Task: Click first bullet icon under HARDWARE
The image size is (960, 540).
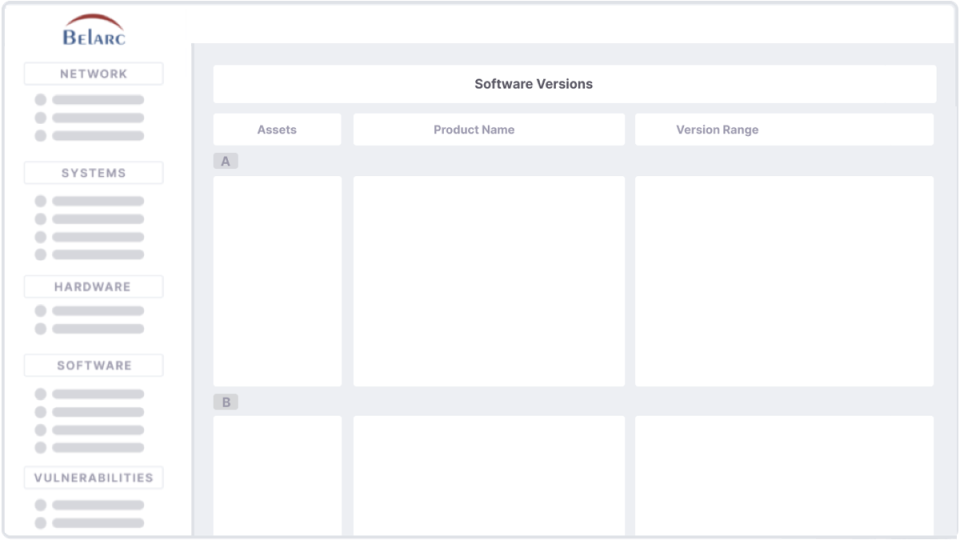Action: [x=41, y=311]
